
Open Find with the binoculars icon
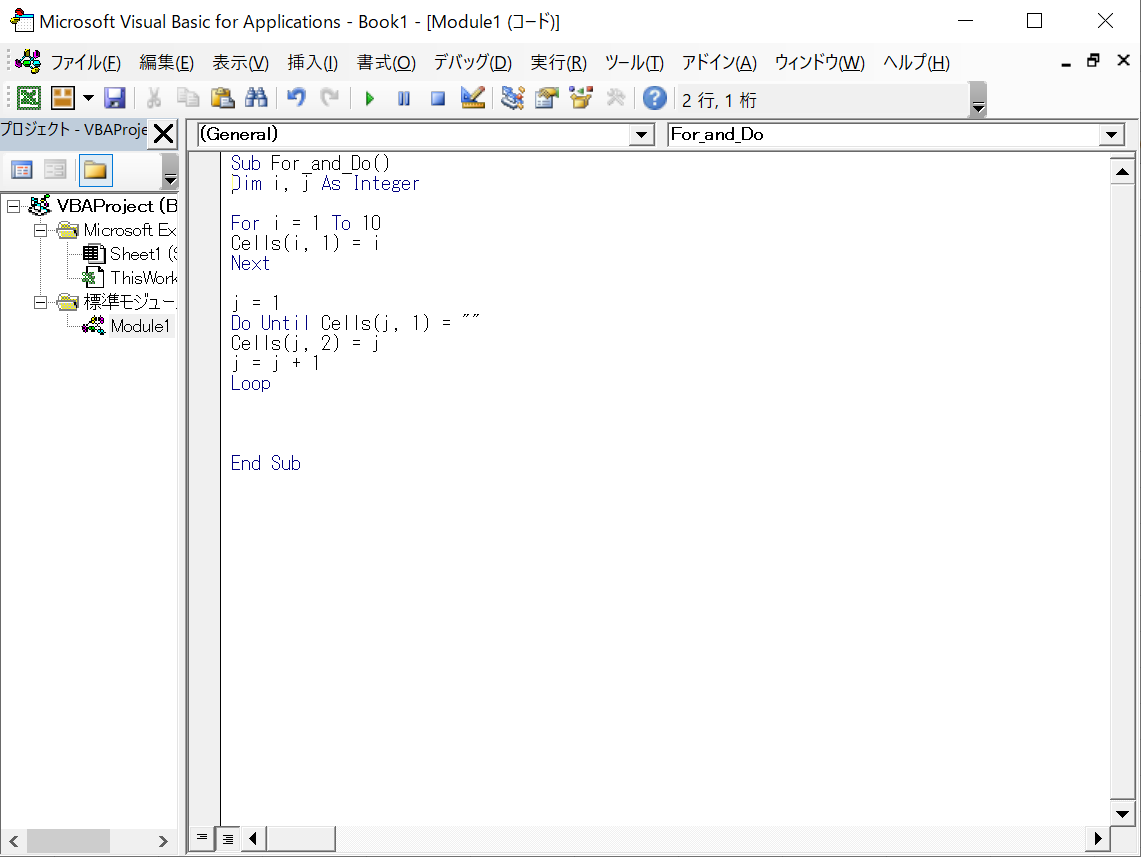[x=256, y=97]
